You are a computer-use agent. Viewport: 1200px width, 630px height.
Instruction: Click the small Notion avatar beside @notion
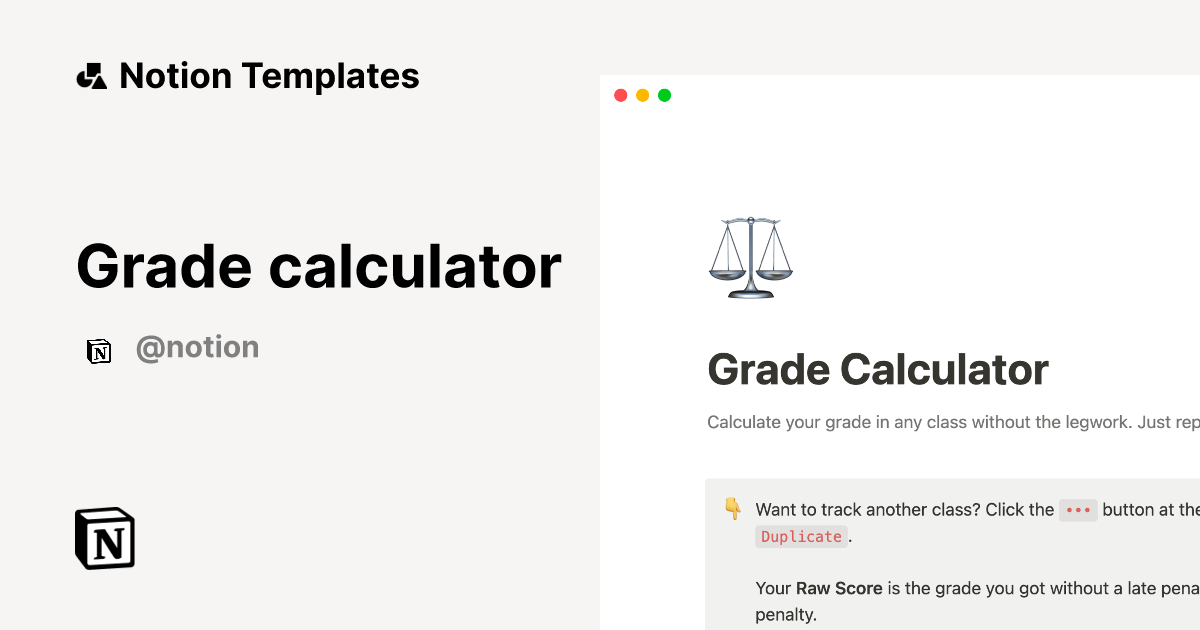tap(99, 351)
